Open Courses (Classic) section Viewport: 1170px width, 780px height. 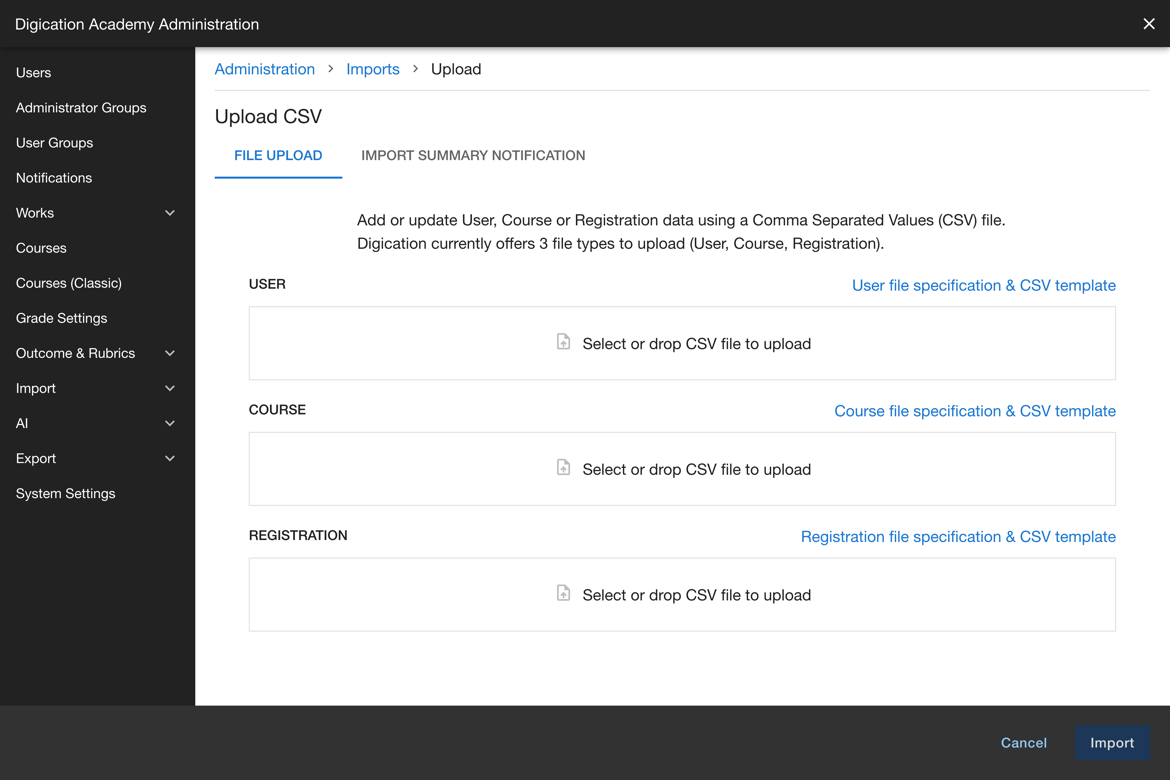pos(69,283)
